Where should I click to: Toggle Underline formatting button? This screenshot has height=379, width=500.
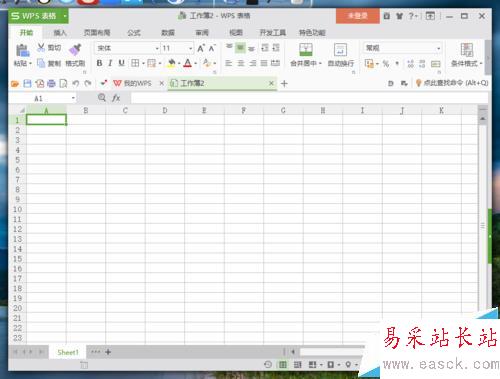click(121, 63)
